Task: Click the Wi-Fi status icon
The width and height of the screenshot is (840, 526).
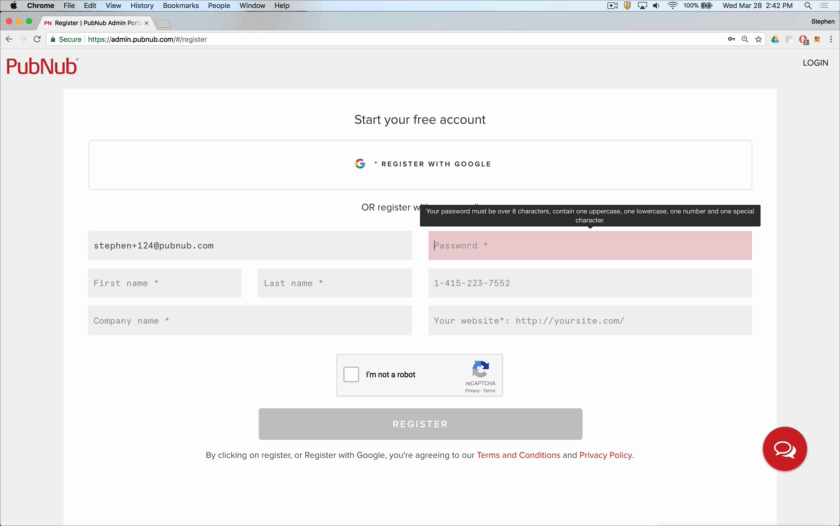Action: 672,5
